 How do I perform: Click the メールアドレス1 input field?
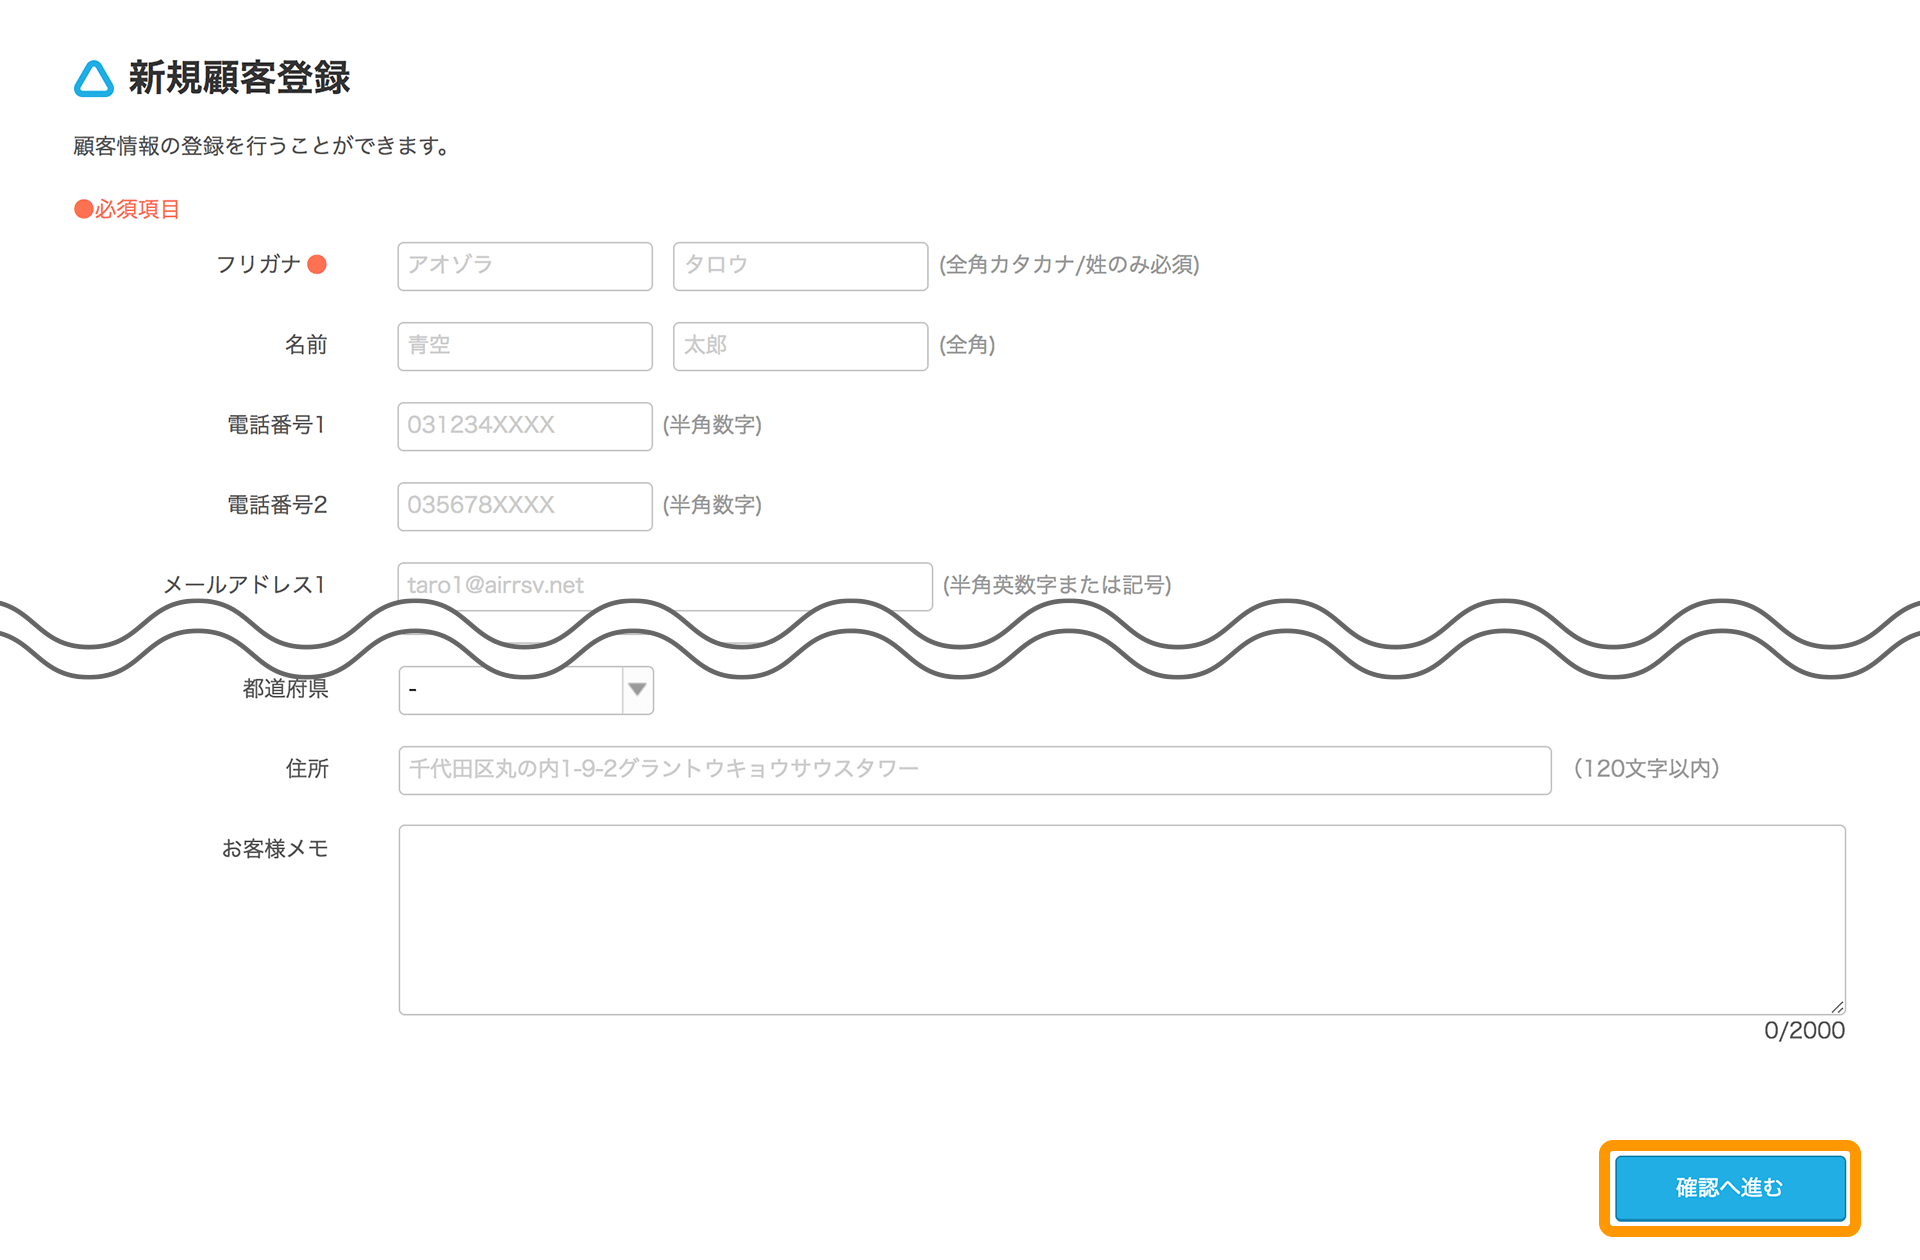[664, 583]
